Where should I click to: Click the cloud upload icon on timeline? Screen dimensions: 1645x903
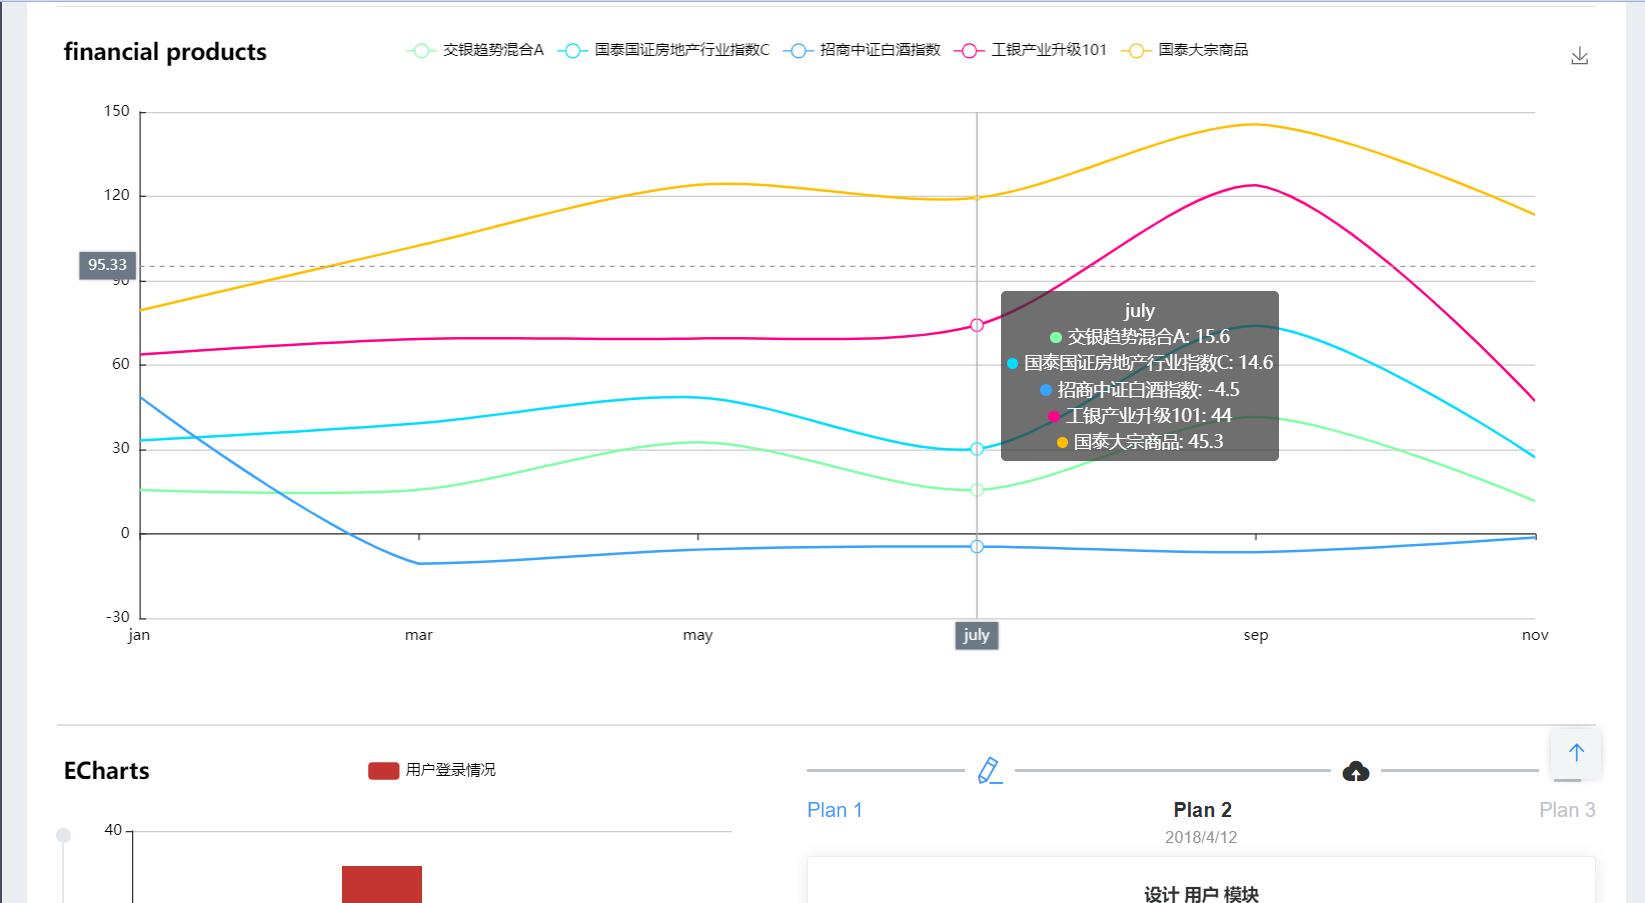[1355, 771]
